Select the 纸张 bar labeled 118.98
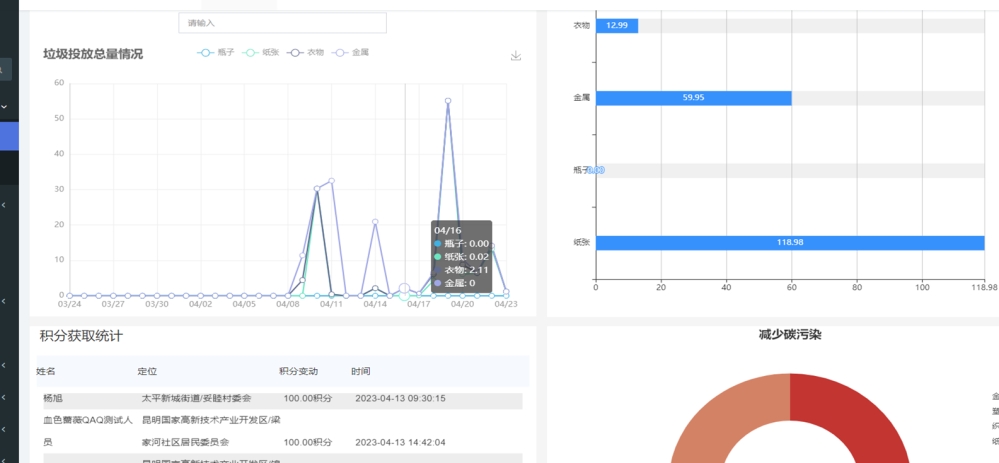This screenshot has width=999, height=463. tap(790, 243)
